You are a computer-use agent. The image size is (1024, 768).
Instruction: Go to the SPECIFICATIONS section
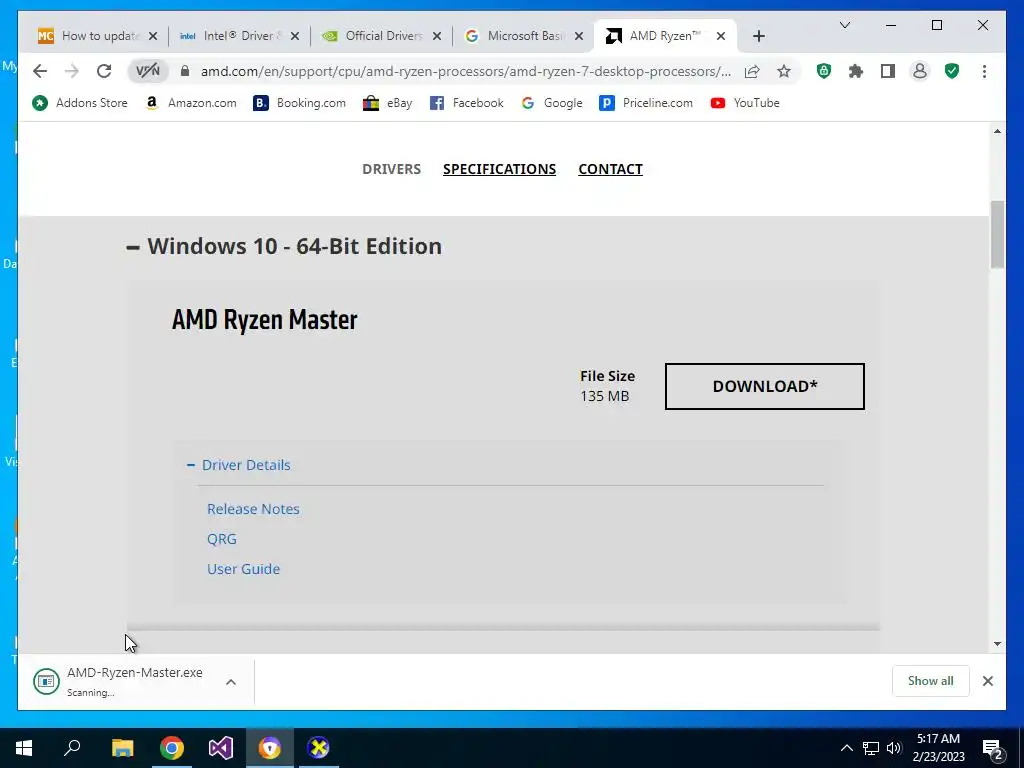click(500, 169)
